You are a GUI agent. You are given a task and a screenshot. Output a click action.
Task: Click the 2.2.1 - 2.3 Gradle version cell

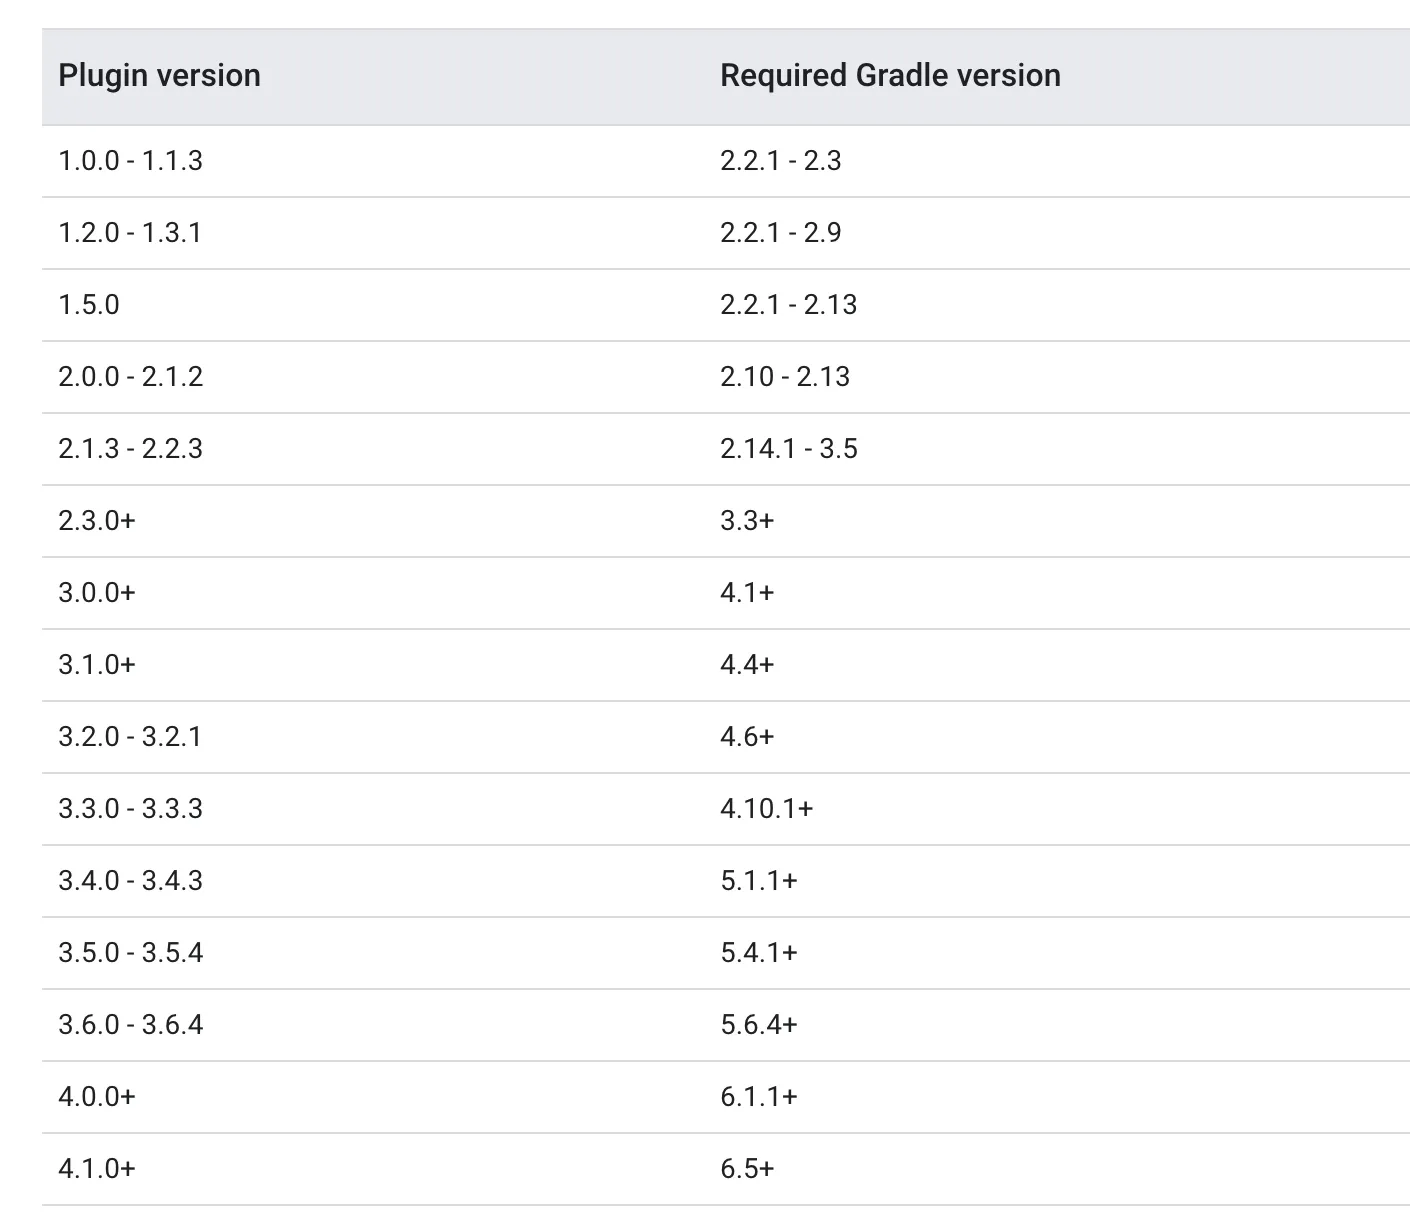point(781,161)
